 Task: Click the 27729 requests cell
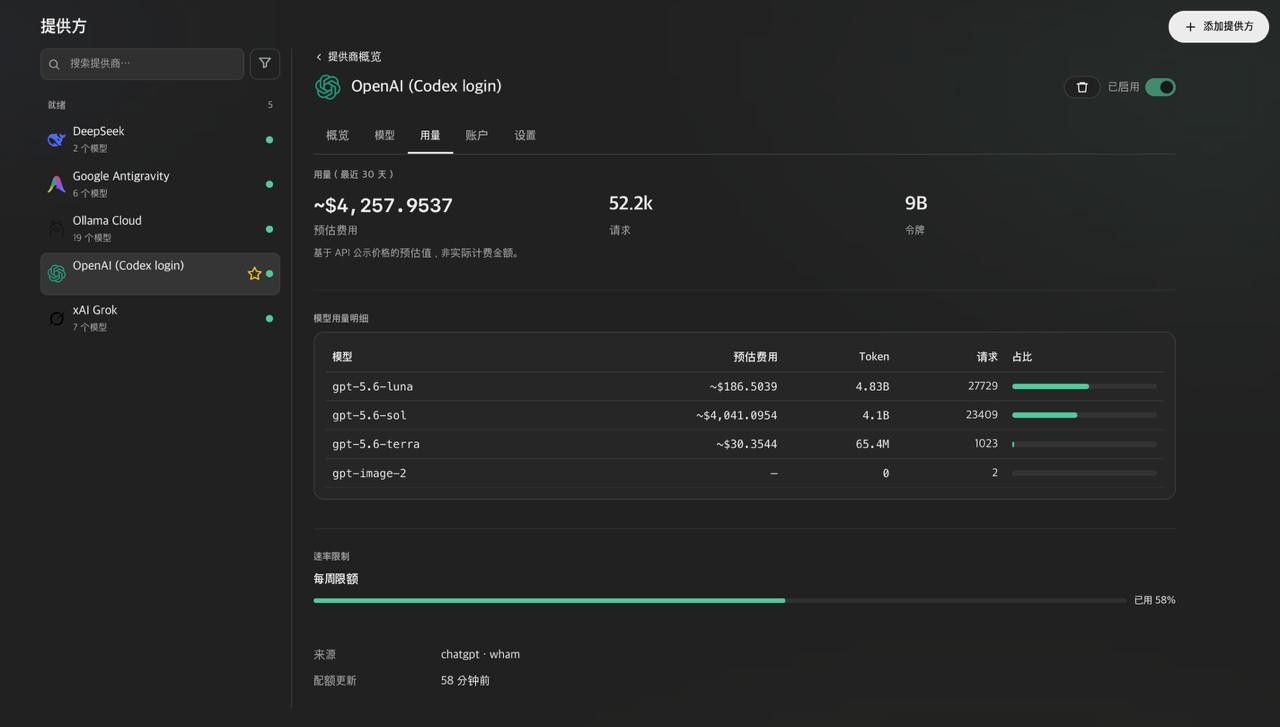983,386
